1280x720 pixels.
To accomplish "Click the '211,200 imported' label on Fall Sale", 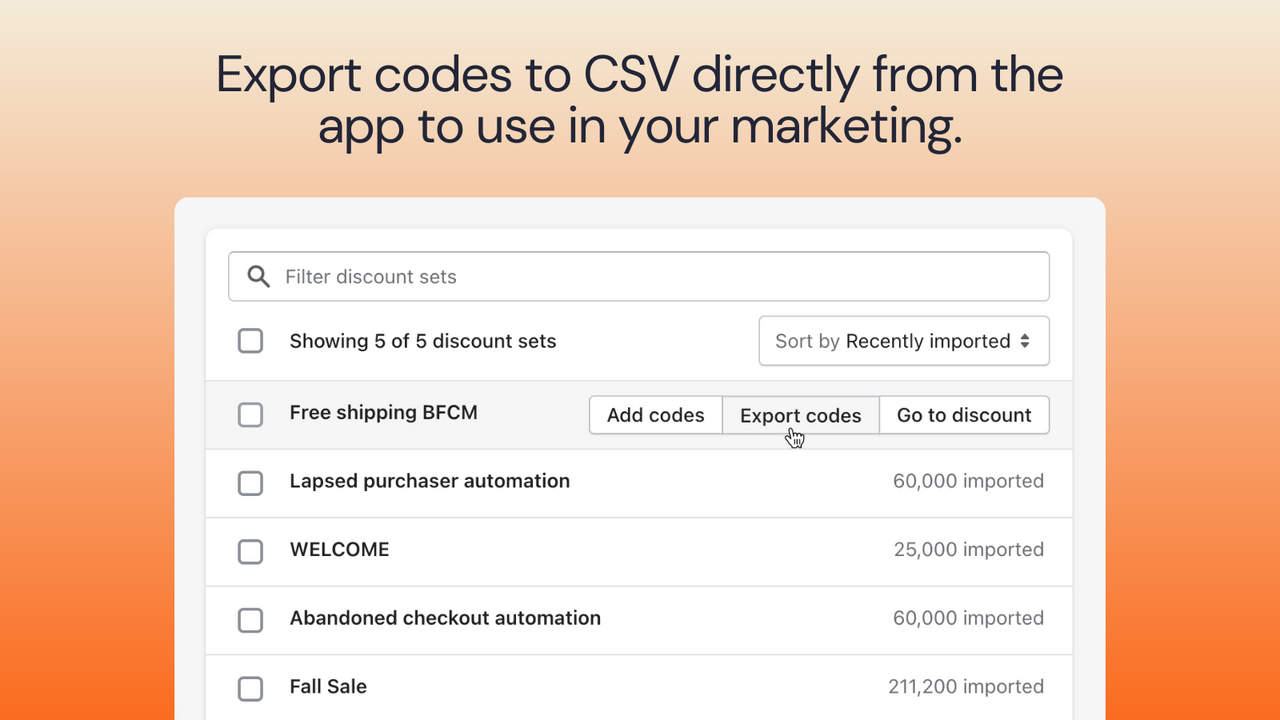I will (x=965, y=686).
